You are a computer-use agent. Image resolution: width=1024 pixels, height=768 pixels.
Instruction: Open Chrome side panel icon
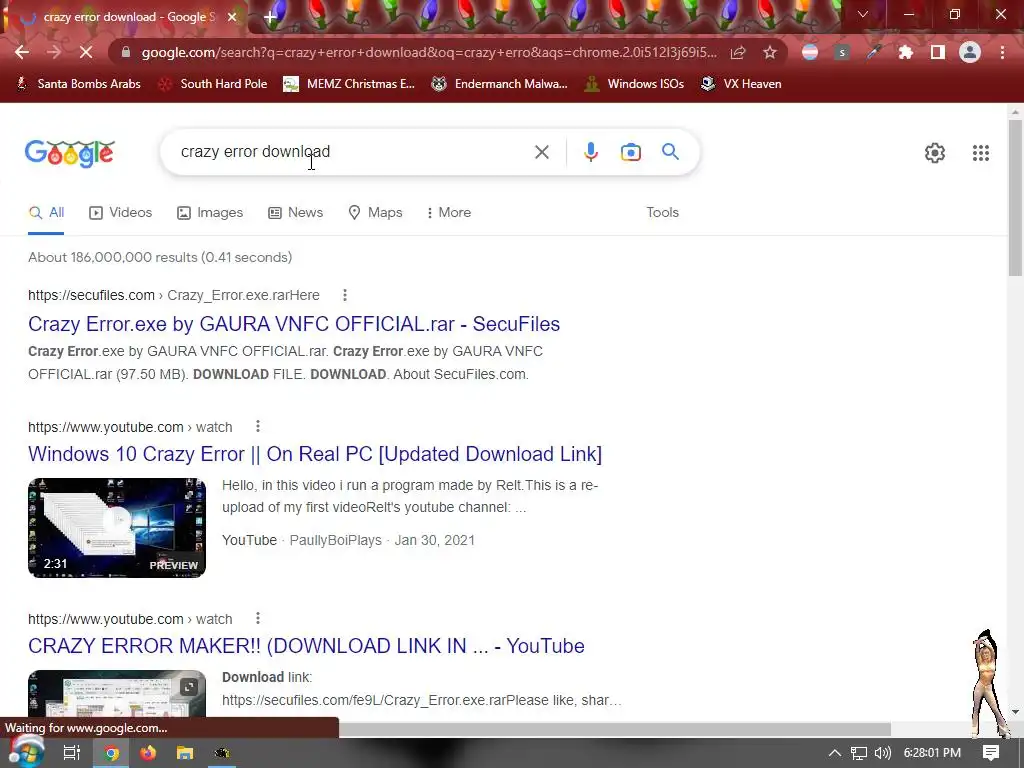click(938, 52)
